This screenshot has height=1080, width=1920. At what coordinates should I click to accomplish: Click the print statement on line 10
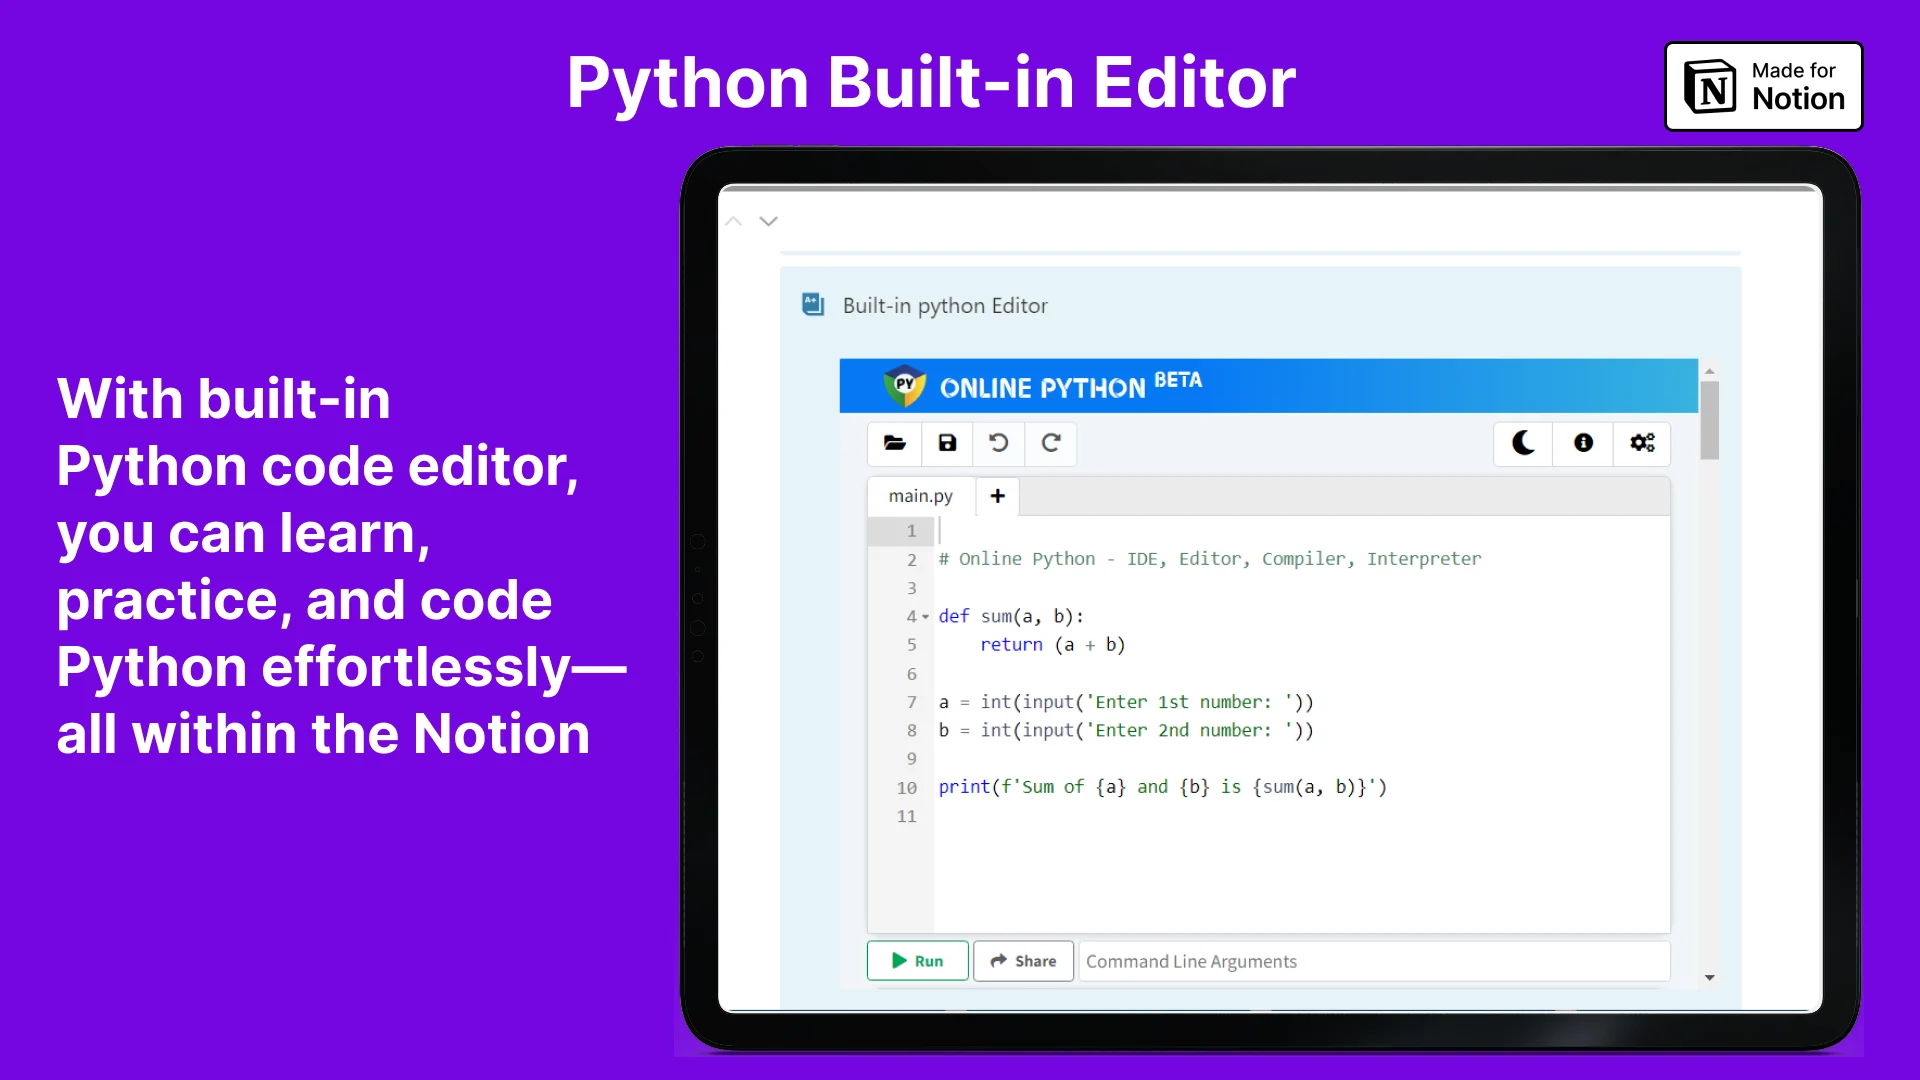pos(1162,787)
